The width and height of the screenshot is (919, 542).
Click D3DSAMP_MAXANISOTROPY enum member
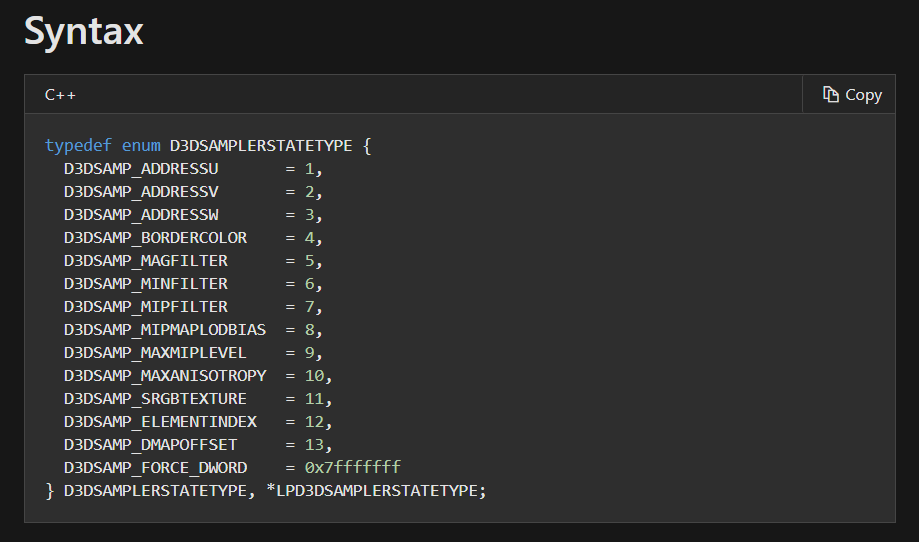(165, 376)
